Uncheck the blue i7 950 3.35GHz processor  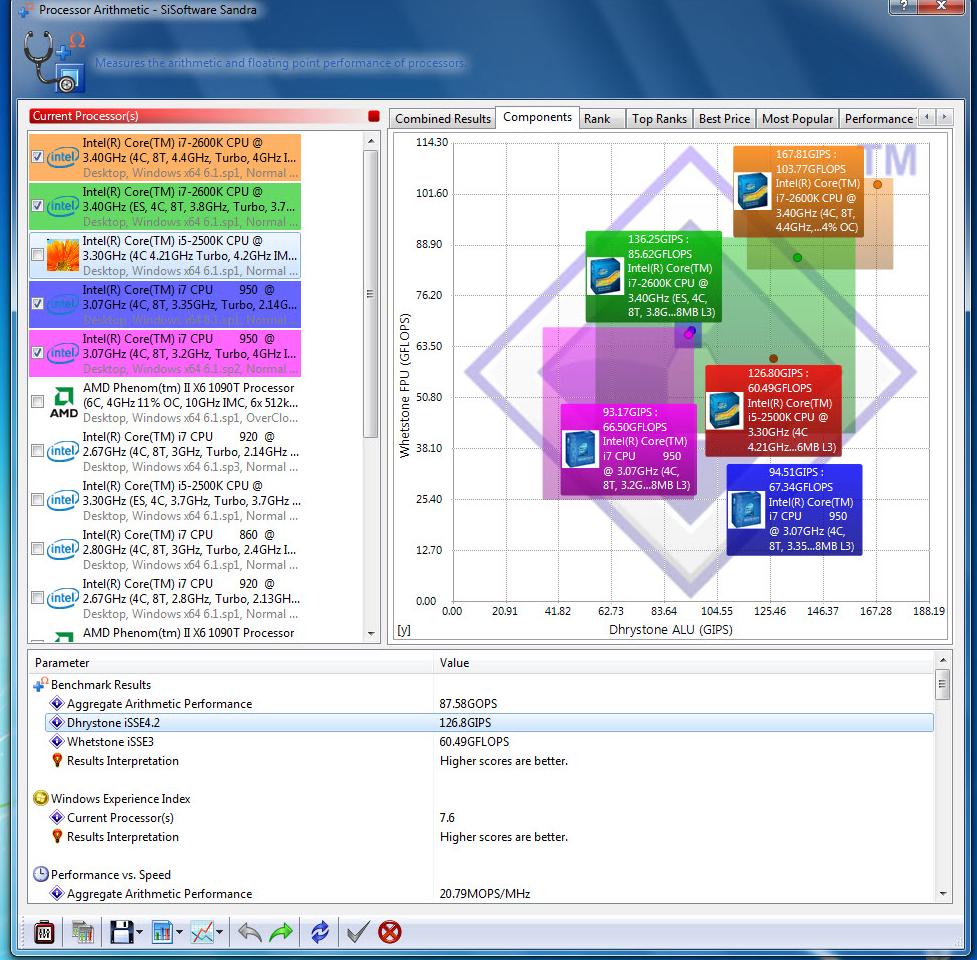click(37, 303)
